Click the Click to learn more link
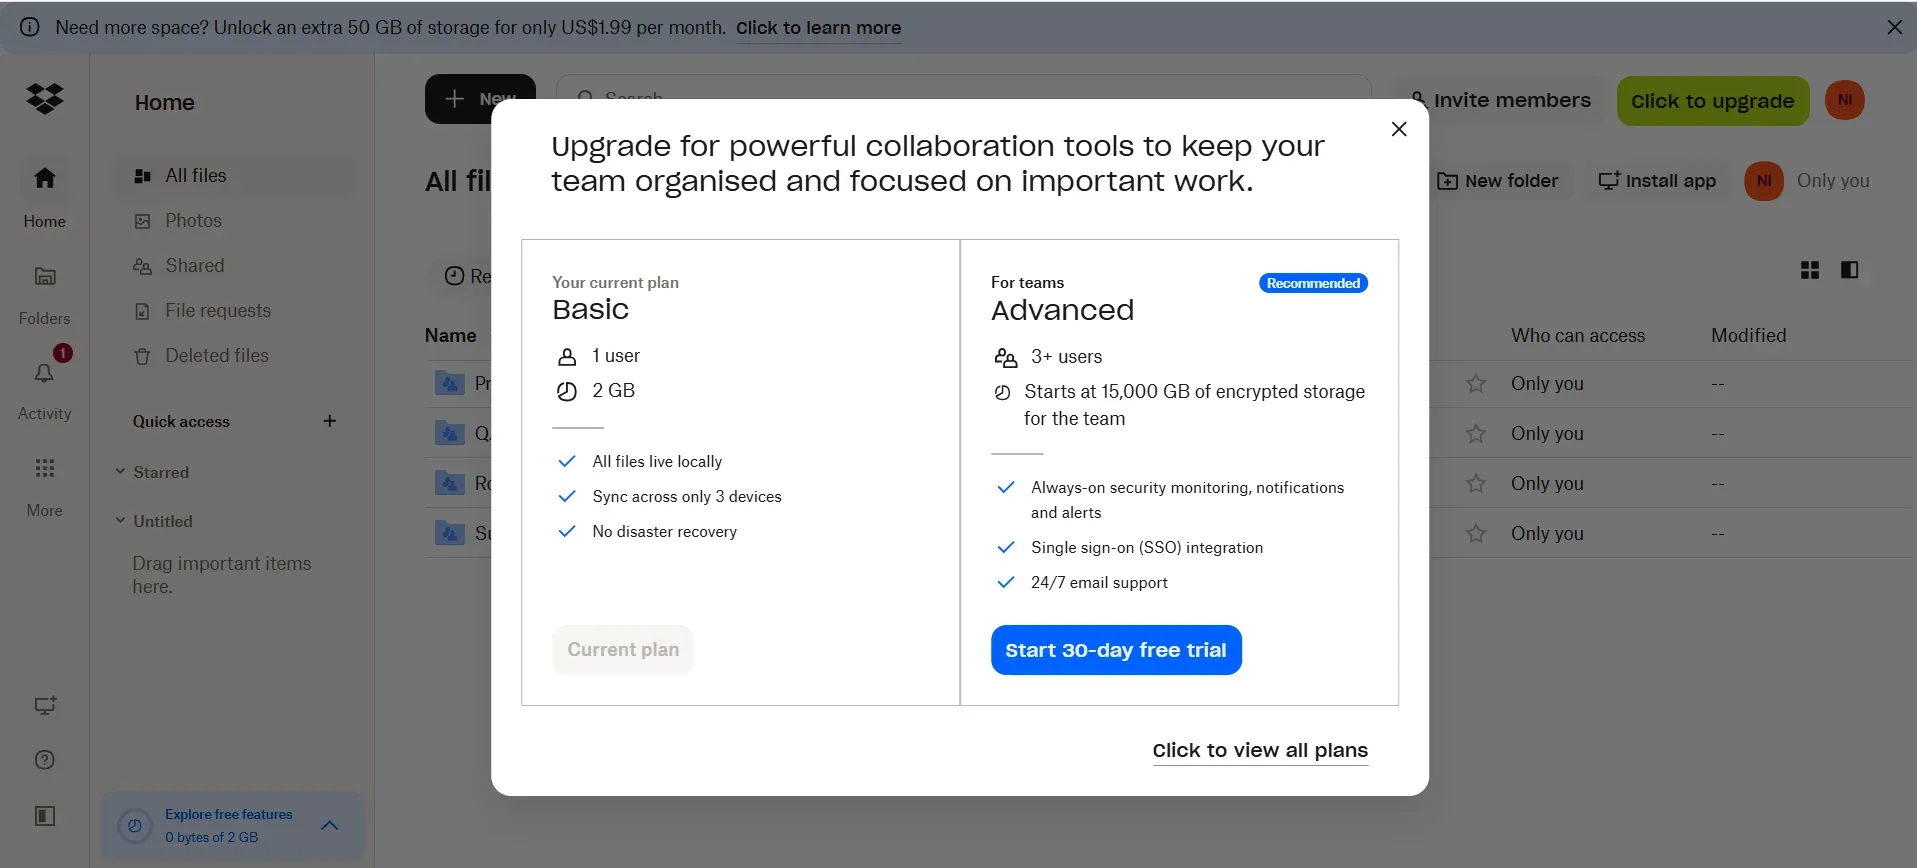This screenshot has width=1917, height=868. [819, 28]
